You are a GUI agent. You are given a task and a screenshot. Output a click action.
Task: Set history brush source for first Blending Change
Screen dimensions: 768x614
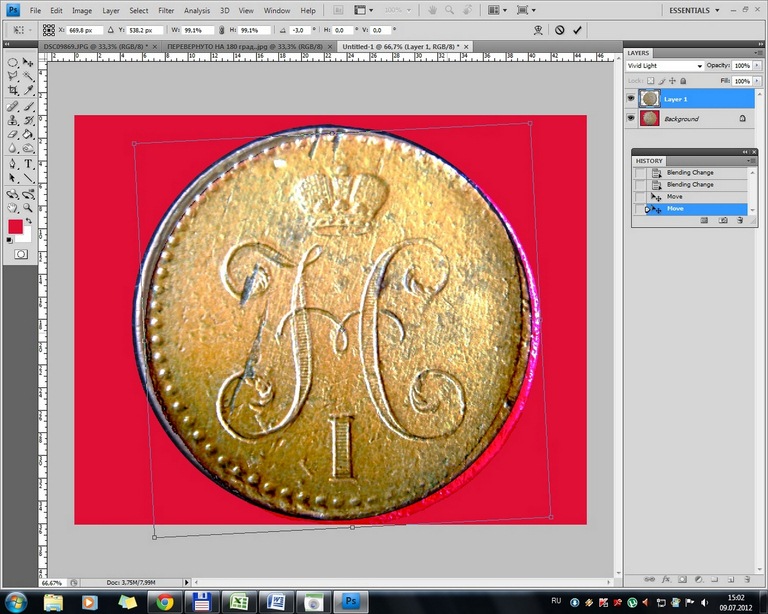640,173
